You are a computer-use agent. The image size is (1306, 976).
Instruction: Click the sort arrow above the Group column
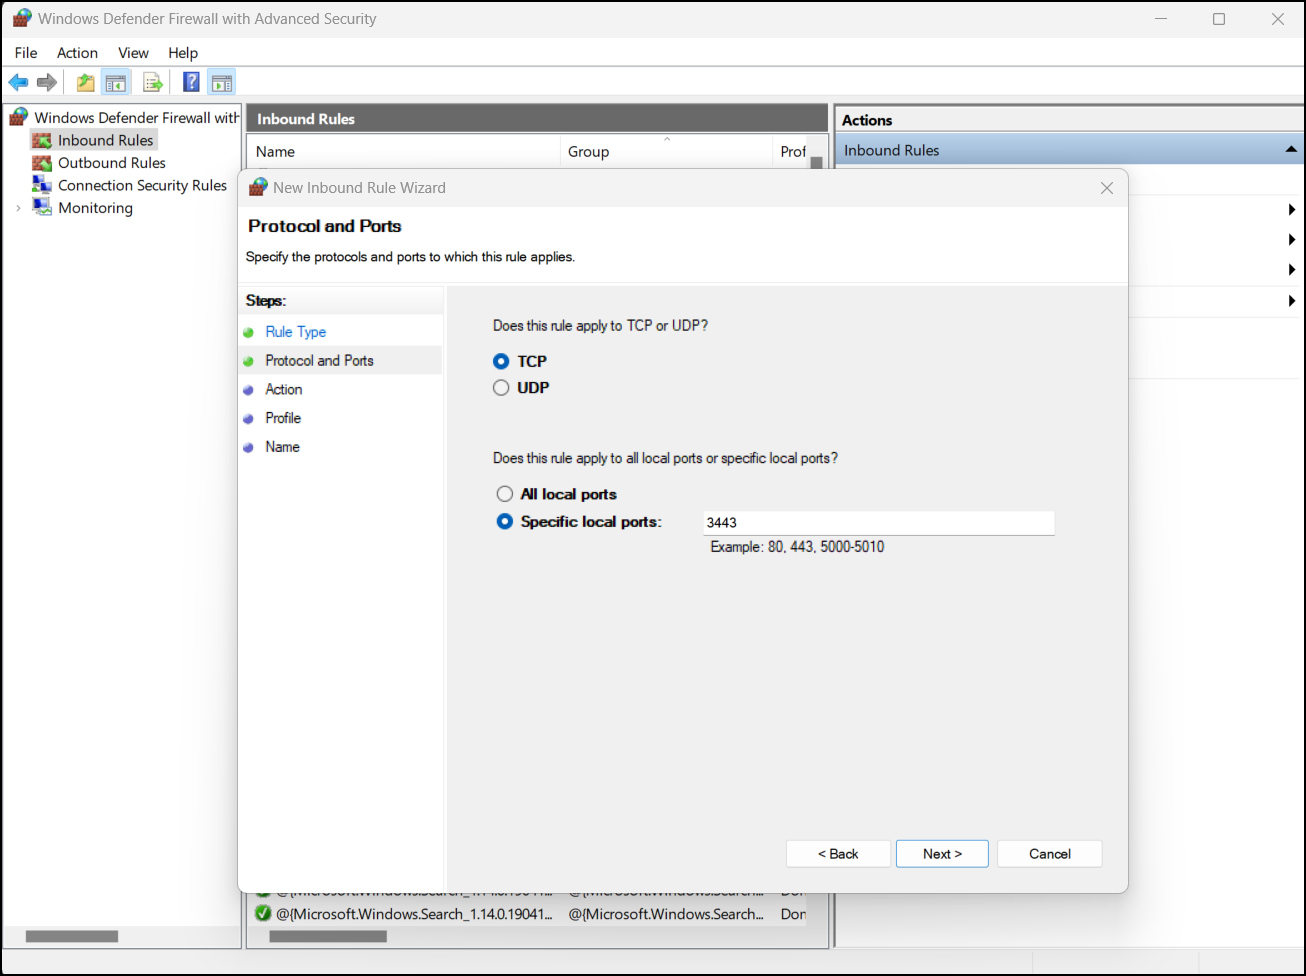pos(667,139)
